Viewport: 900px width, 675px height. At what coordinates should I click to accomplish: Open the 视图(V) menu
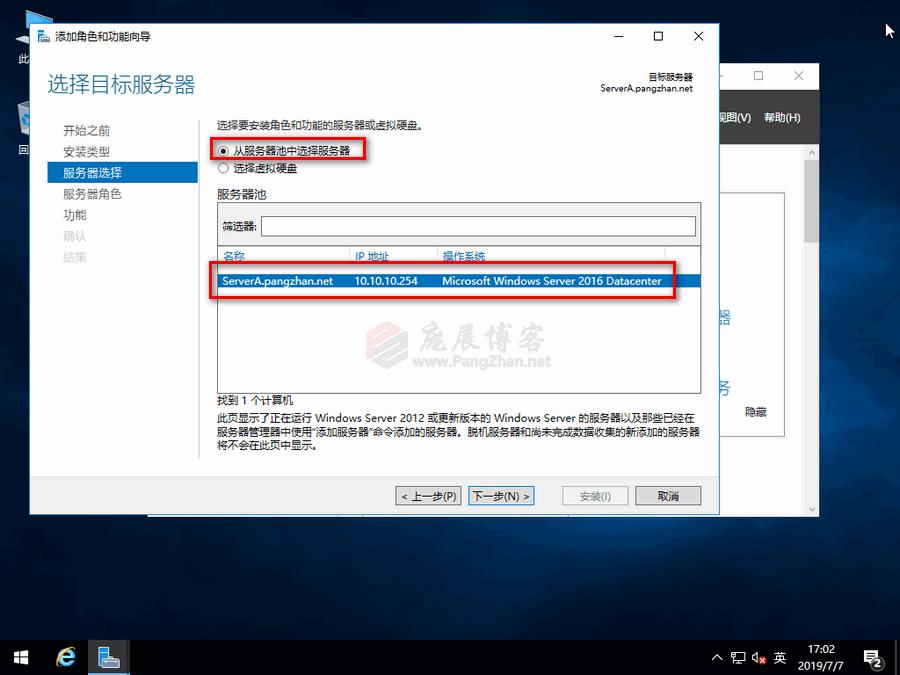pyautogui.click(x=736, y=116)
